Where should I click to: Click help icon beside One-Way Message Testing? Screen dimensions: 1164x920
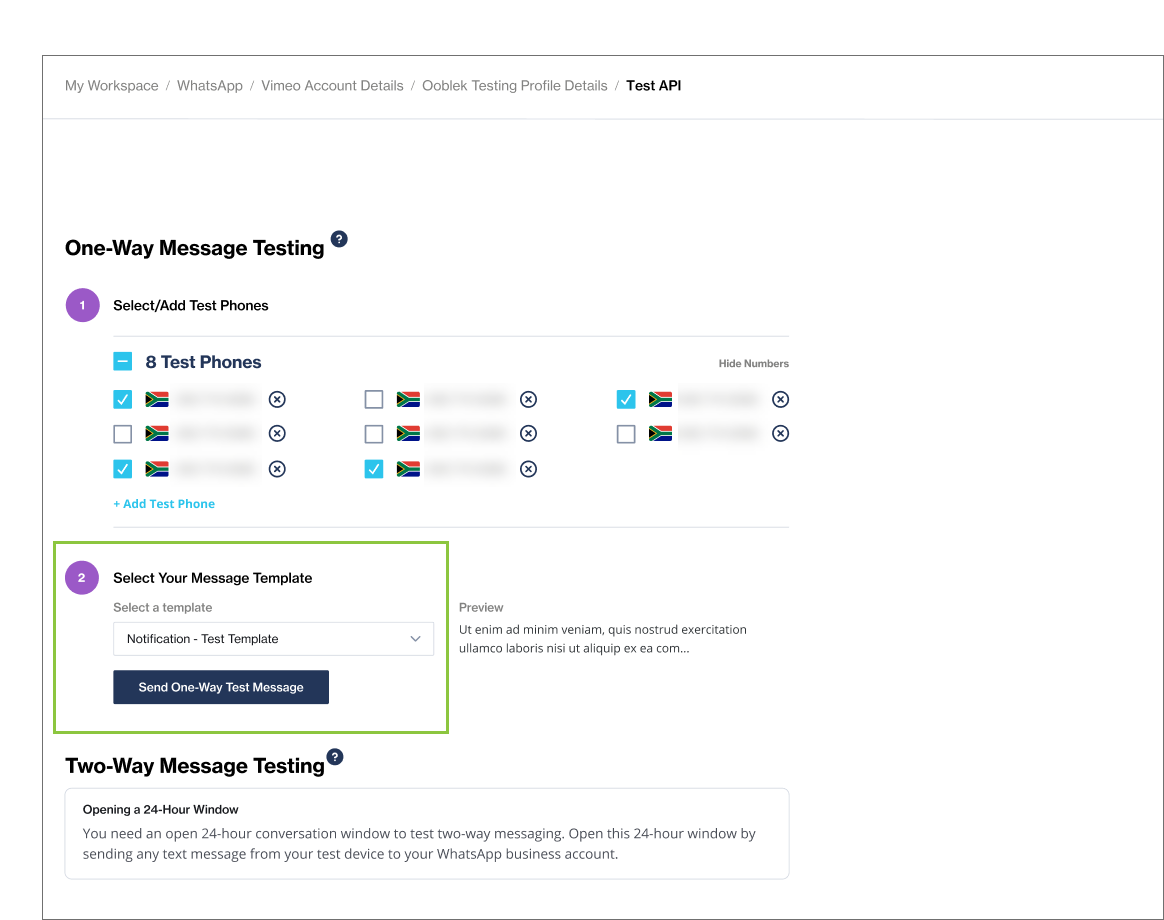click(339, 239)
